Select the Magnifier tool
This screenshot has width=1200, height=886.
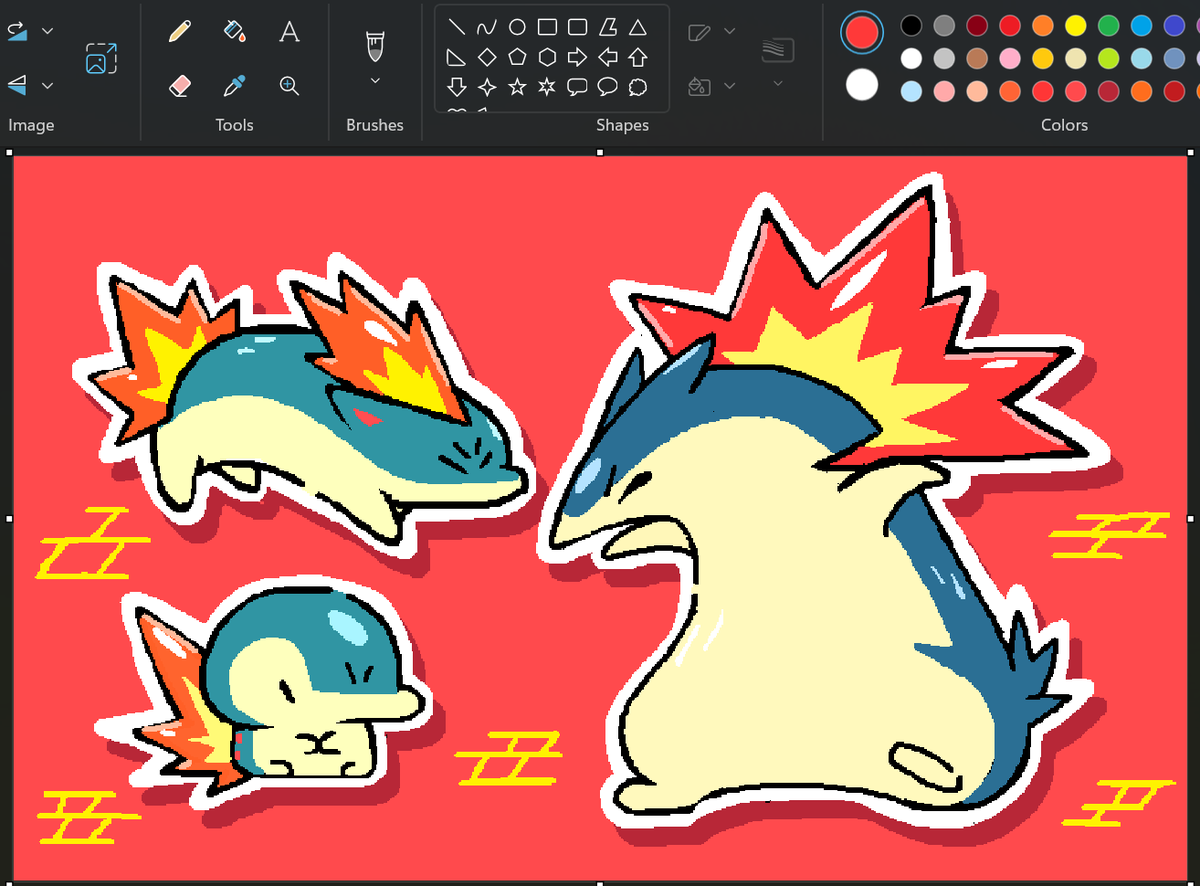pyautogui.click(x=290, y=85)
